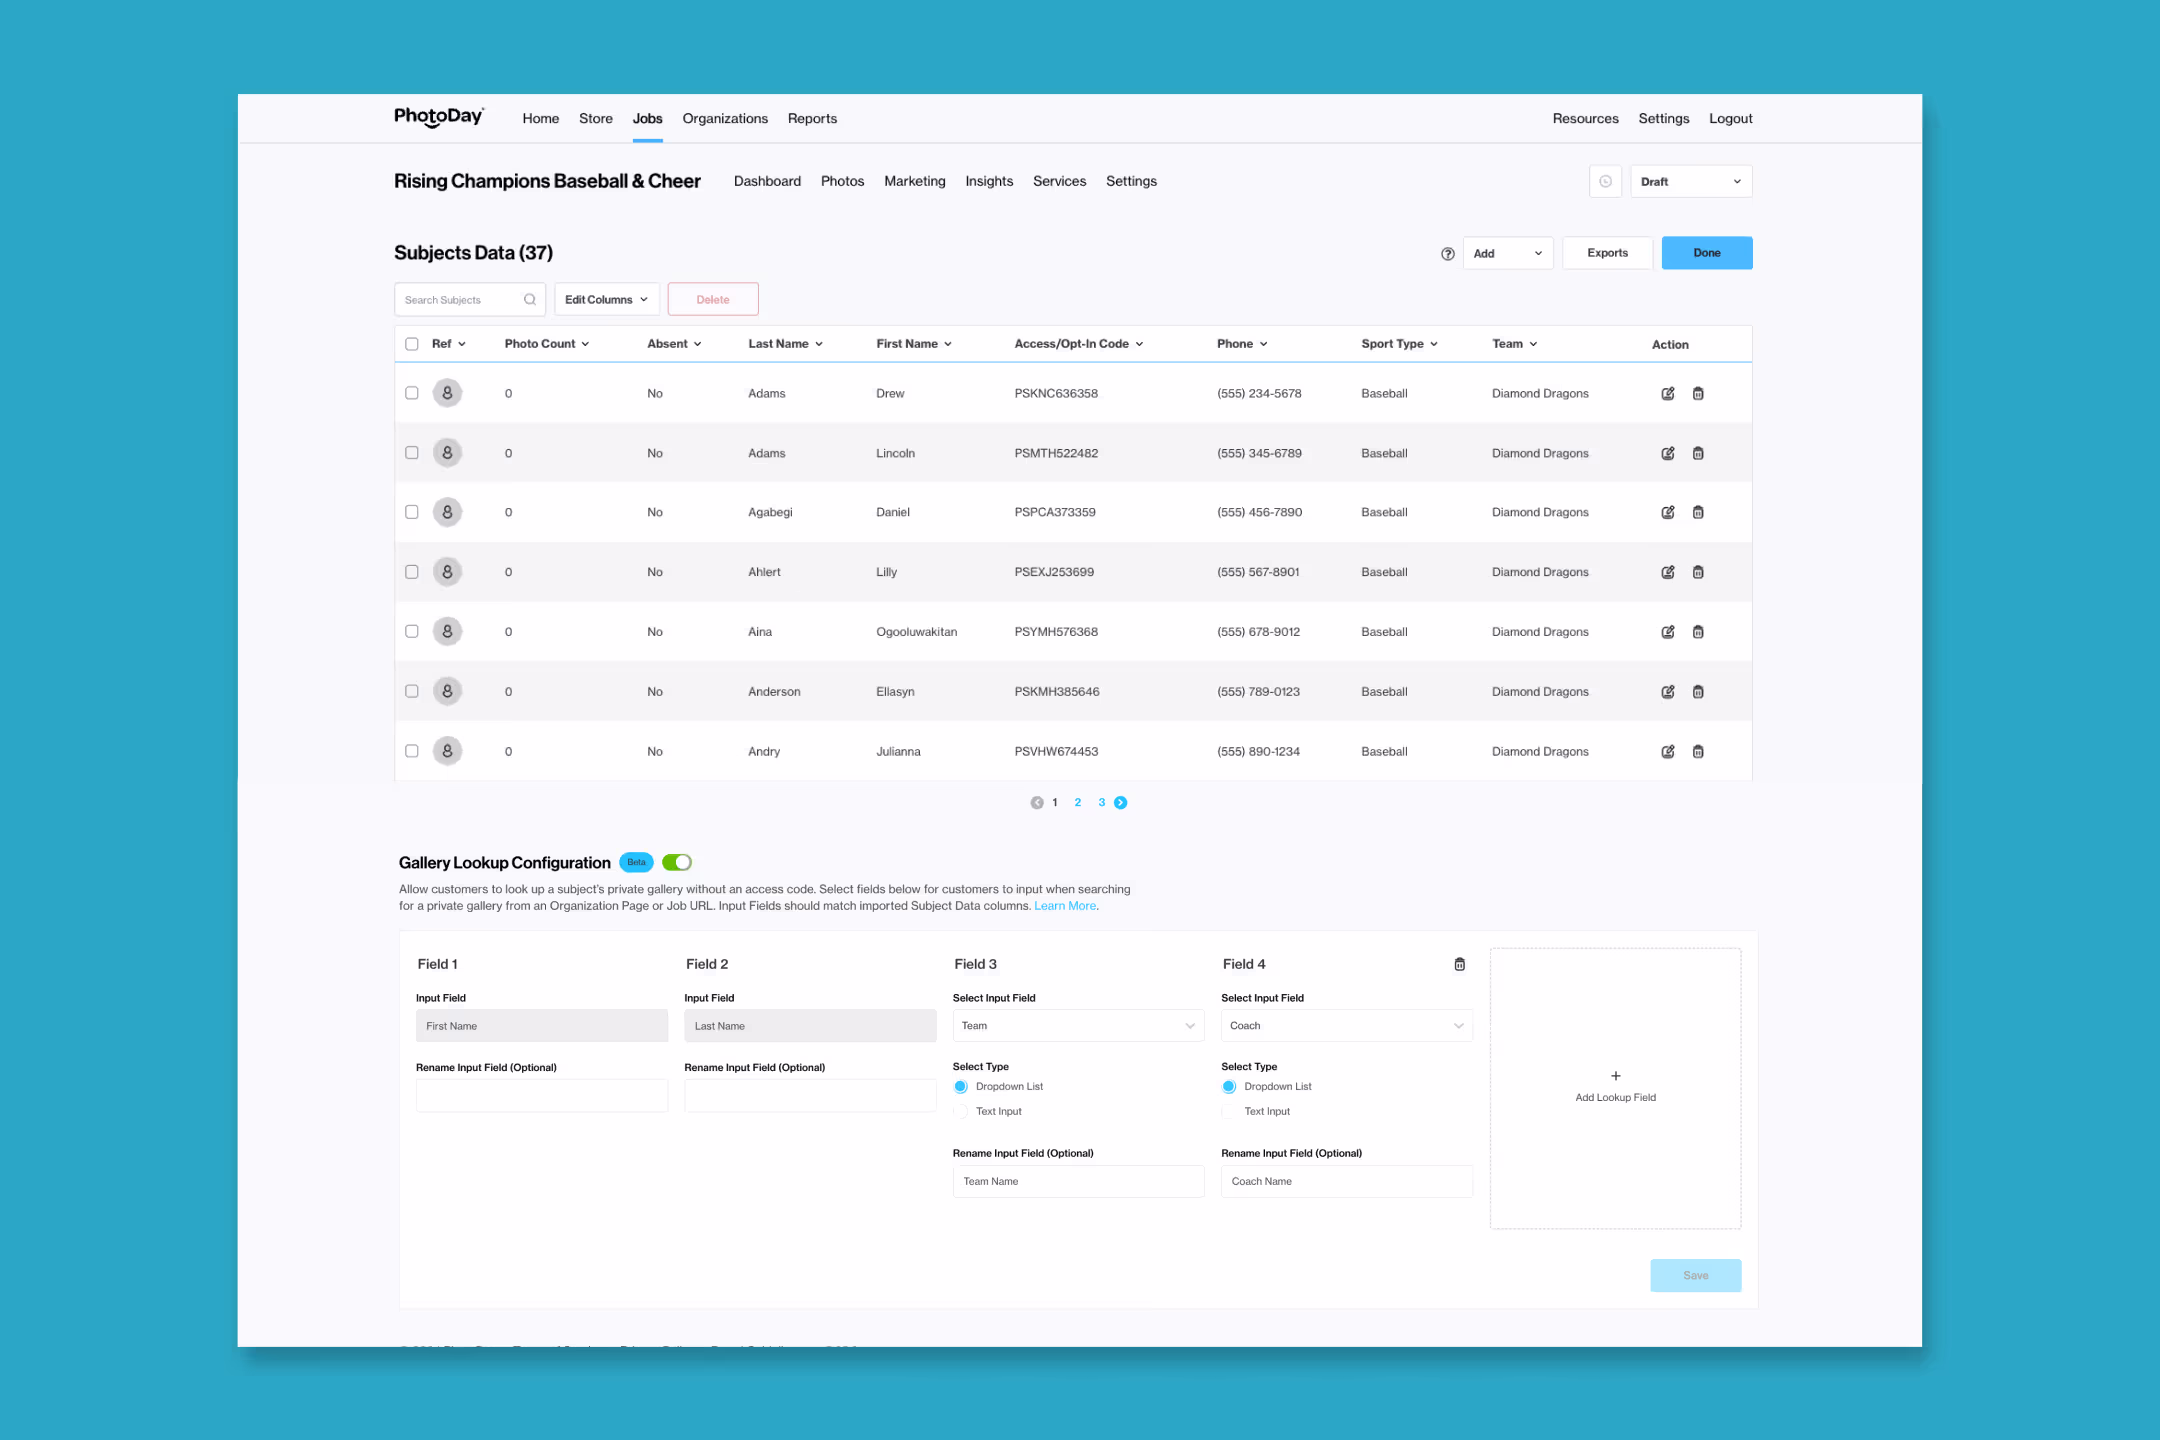Delete the Lilly Ahlert row via trash icon
This screenshot has height=1440, width=2160.
[x=1697, y=573]
